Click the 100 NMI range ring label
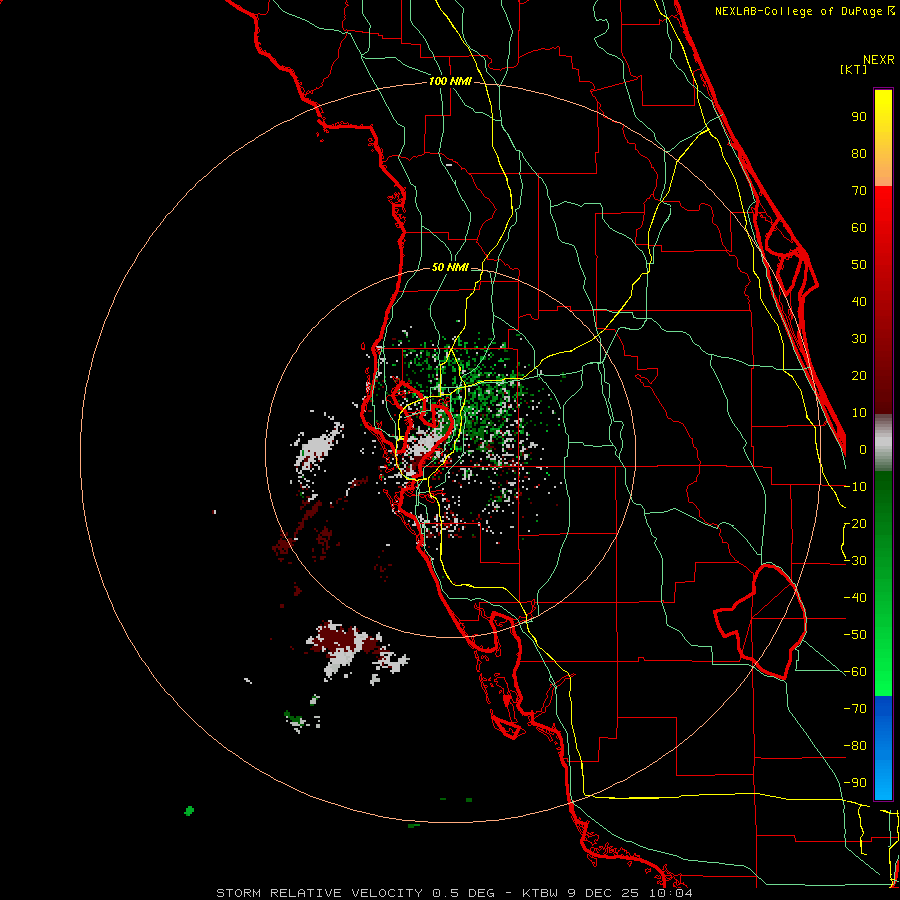 (450, 82)
